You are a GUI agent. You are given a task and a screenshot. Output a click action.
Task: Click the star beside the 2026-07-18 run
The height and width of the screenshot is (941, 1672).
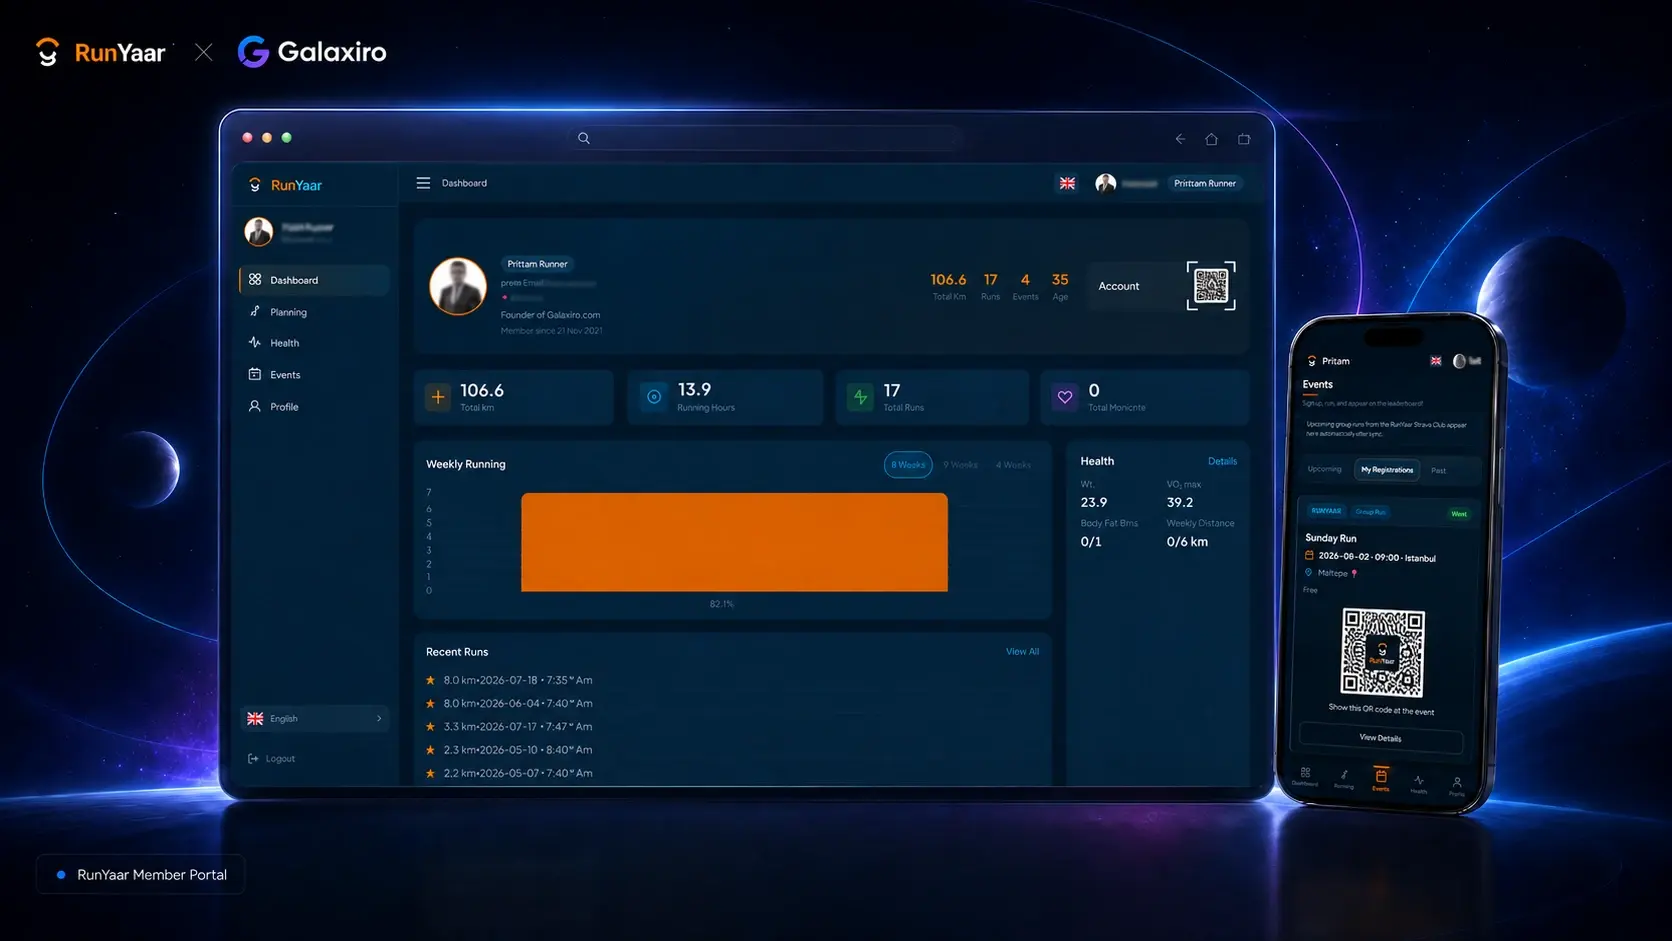[x=431, y=680]
